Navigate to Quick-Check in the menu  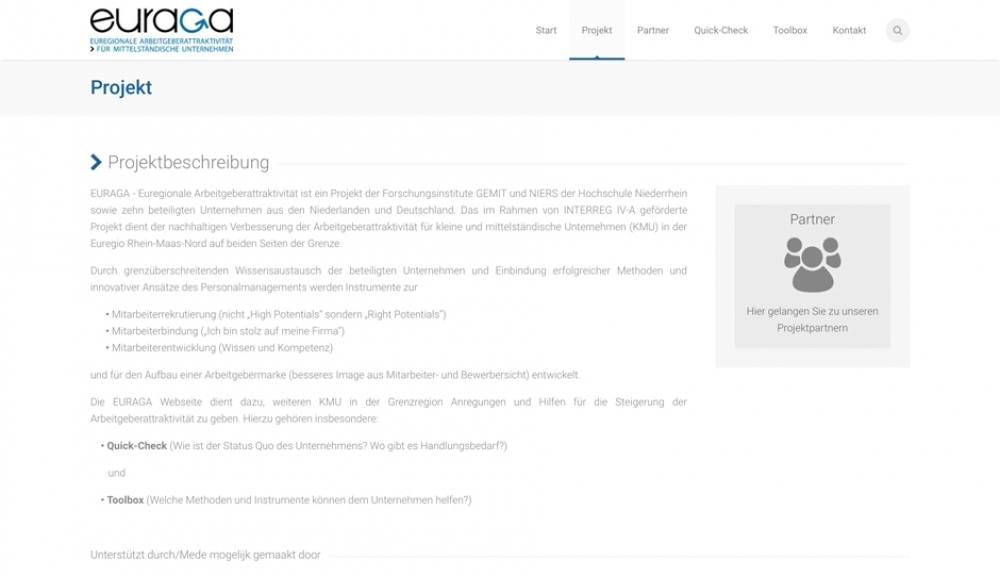point(721,30)
